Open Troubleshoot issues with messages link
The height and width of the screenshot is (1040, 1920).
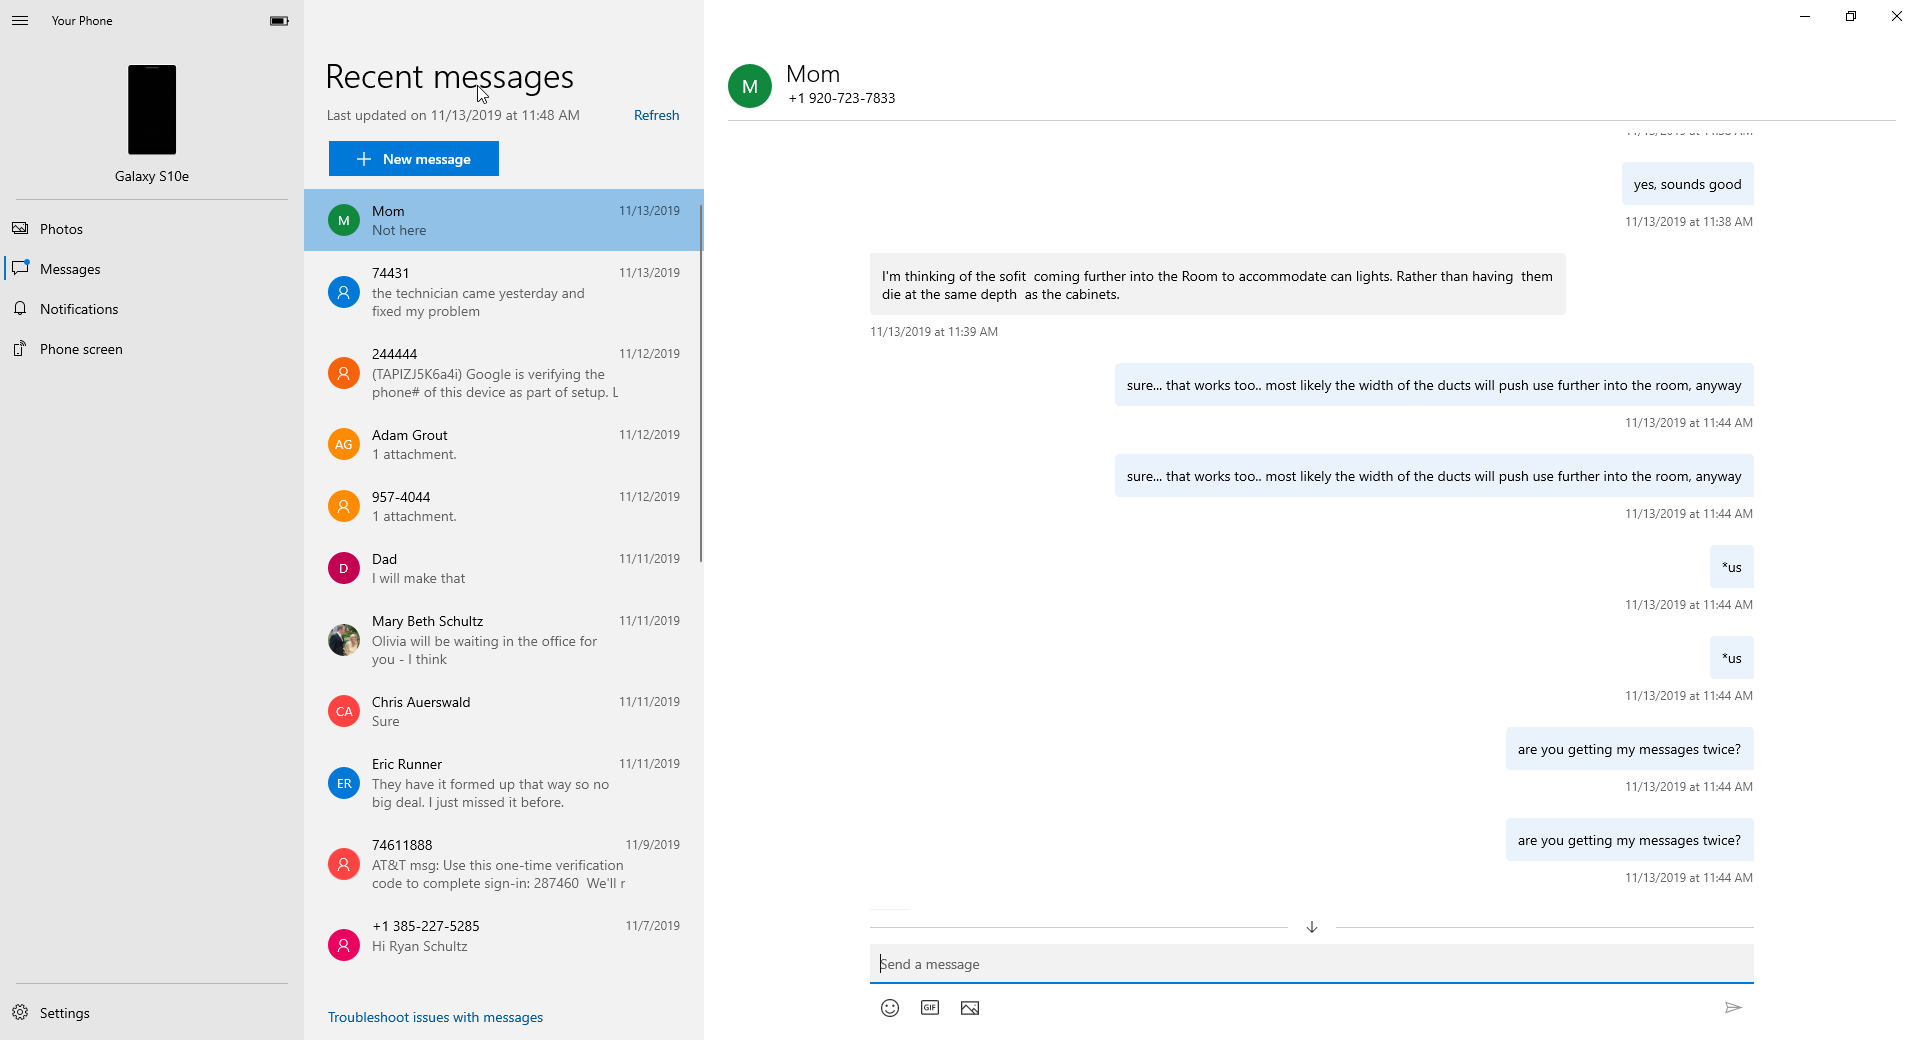pos(435,1017)
